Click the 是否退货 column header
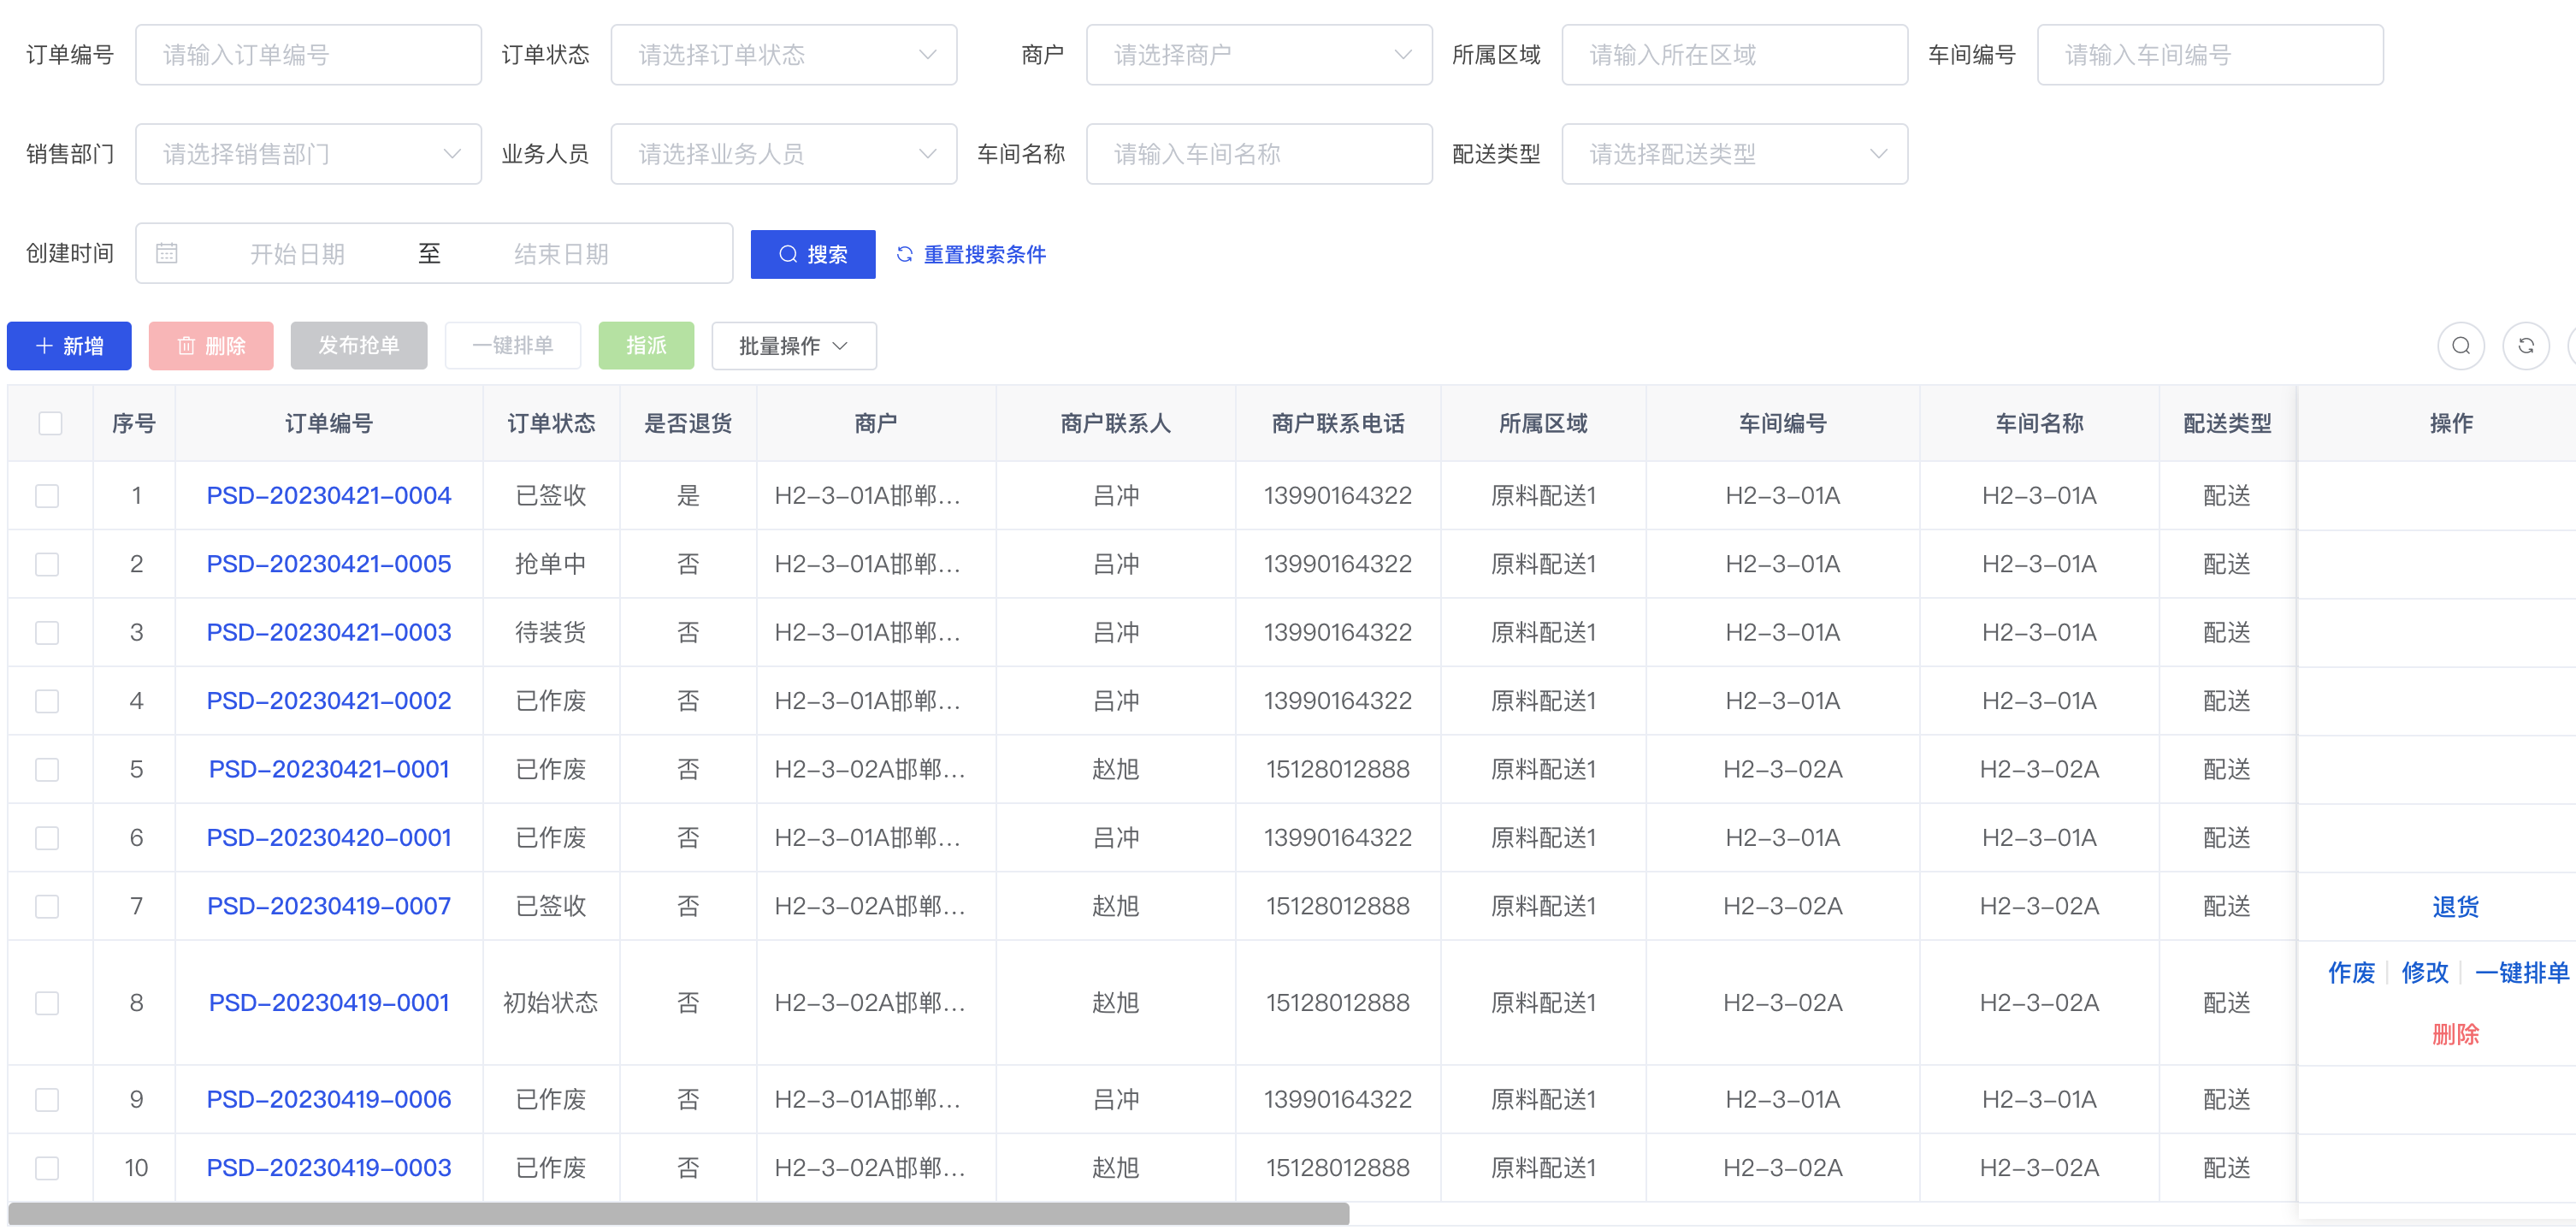This screenshot has width=2576, height=1230. coord(688,424)
